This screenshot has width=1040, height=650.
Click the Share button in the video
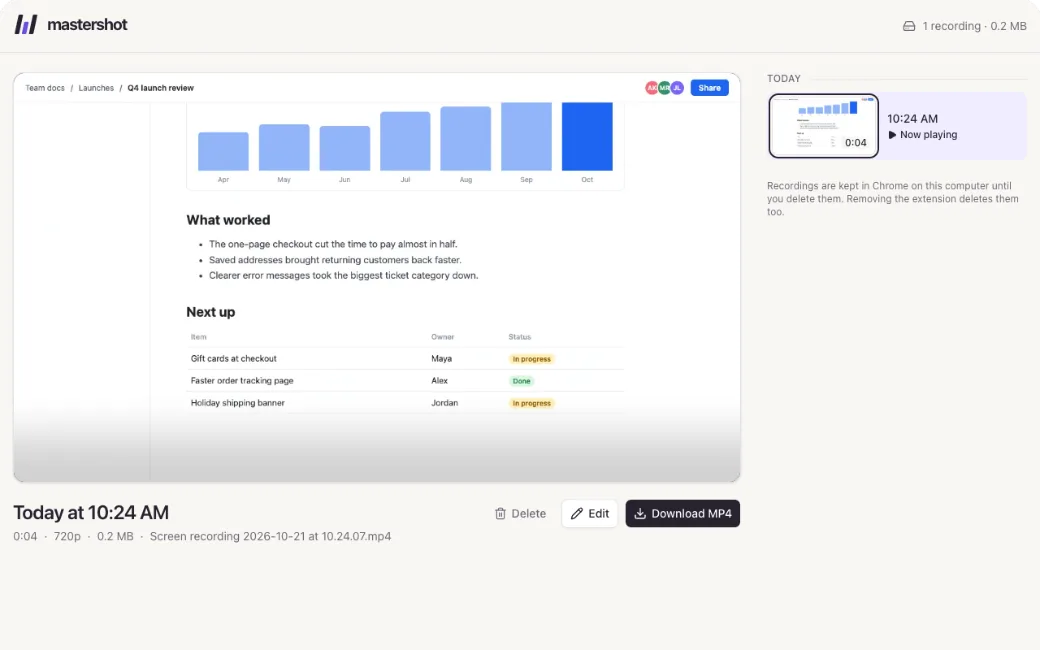click(709, 88)
